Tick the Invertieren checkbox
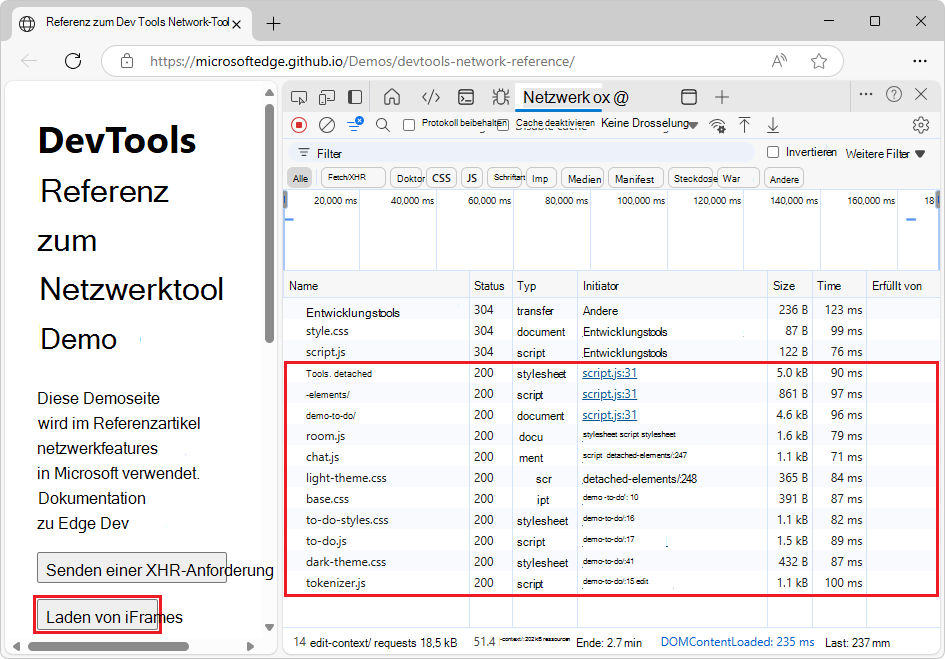The image size is (945, 659). (773, 152)
